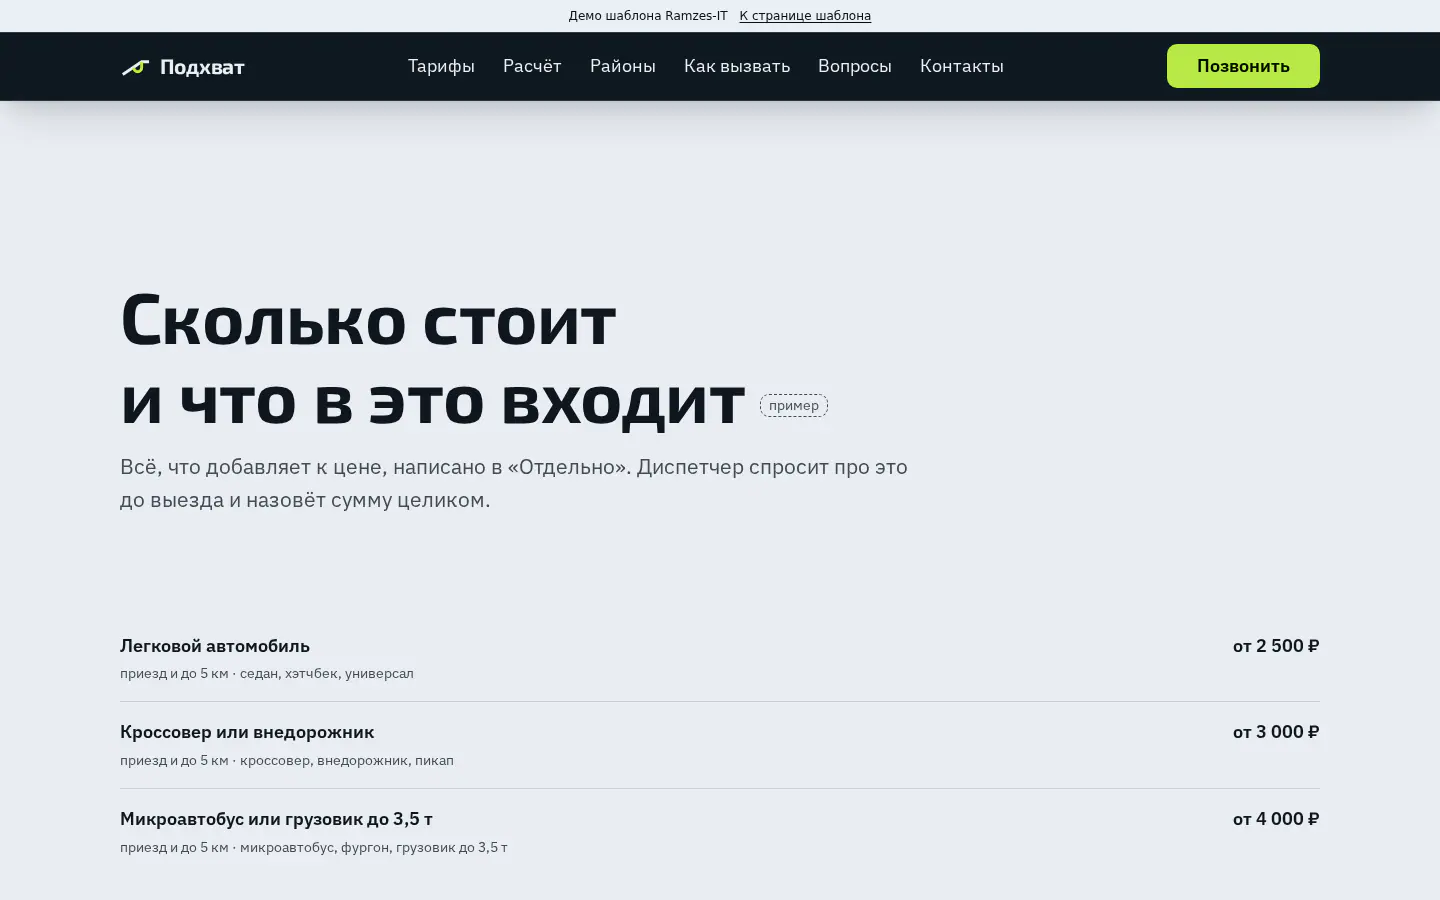Click the Подхват brand name

point(202,67)
